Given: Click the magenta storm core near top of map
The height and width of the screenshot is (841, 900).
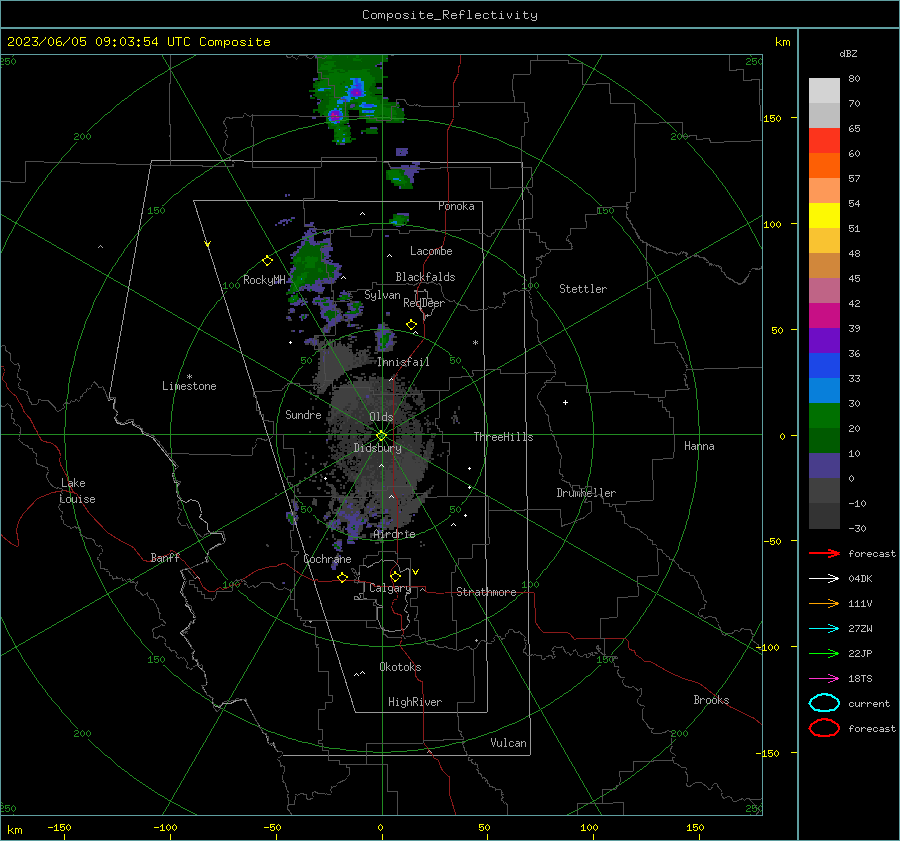Looking at the screenshot, I should point(335,115).
